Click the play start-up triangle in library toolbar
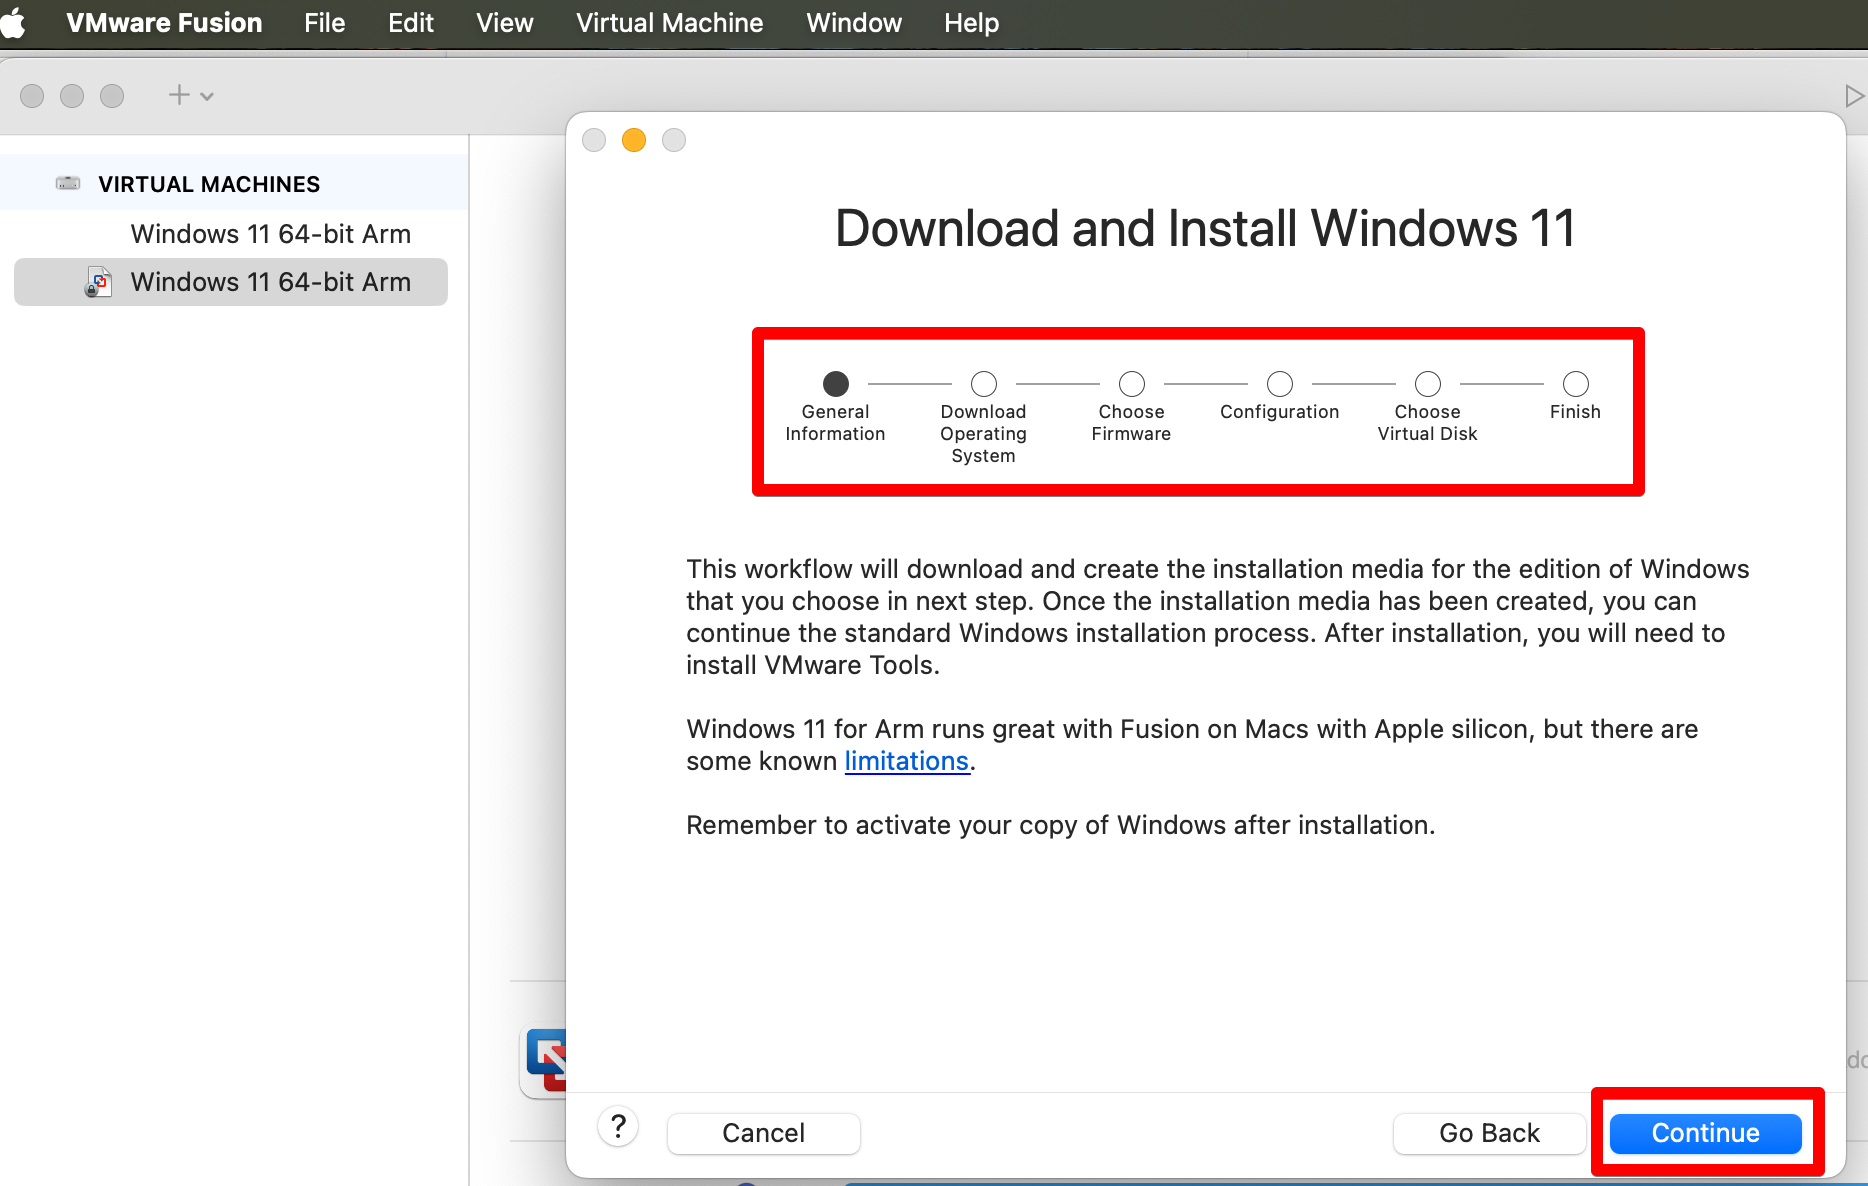This screenshot has height=1186, width=1868. (1854, 96)
